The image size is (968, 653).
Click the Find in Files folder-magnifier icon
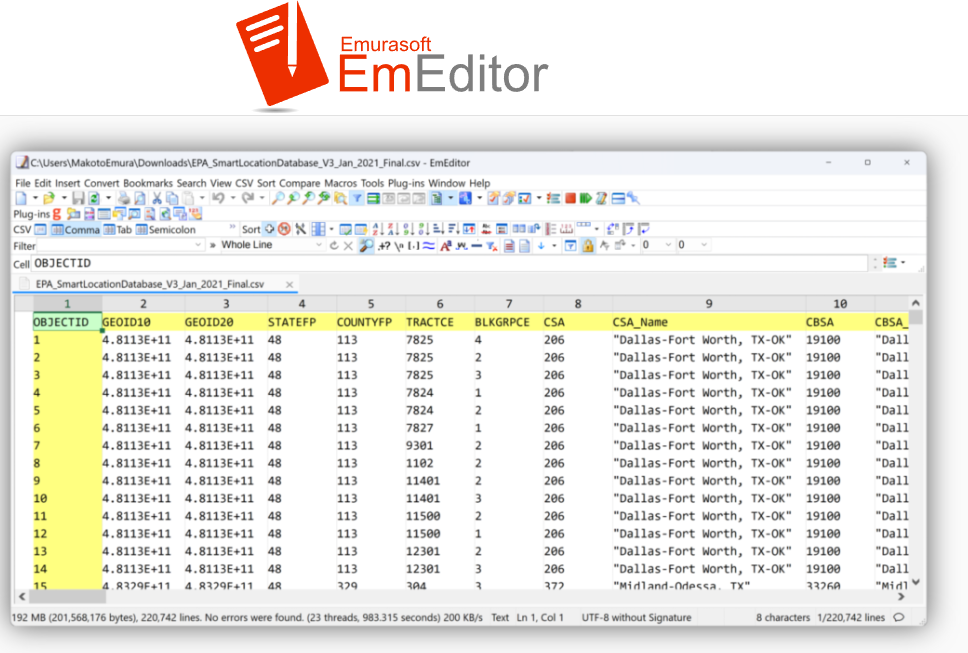[x=340, y=198]
